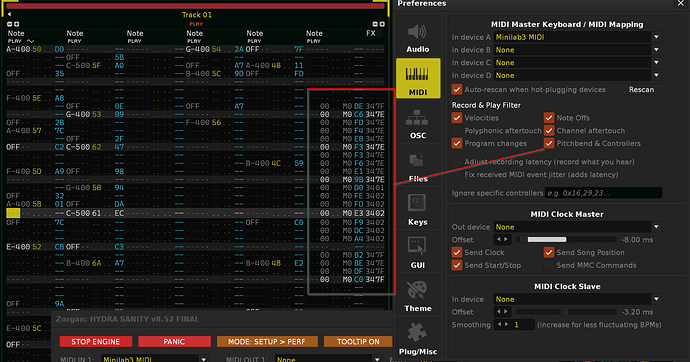
Task: Click Smoothing value stepper arrows
Action: tap(502, 325)
